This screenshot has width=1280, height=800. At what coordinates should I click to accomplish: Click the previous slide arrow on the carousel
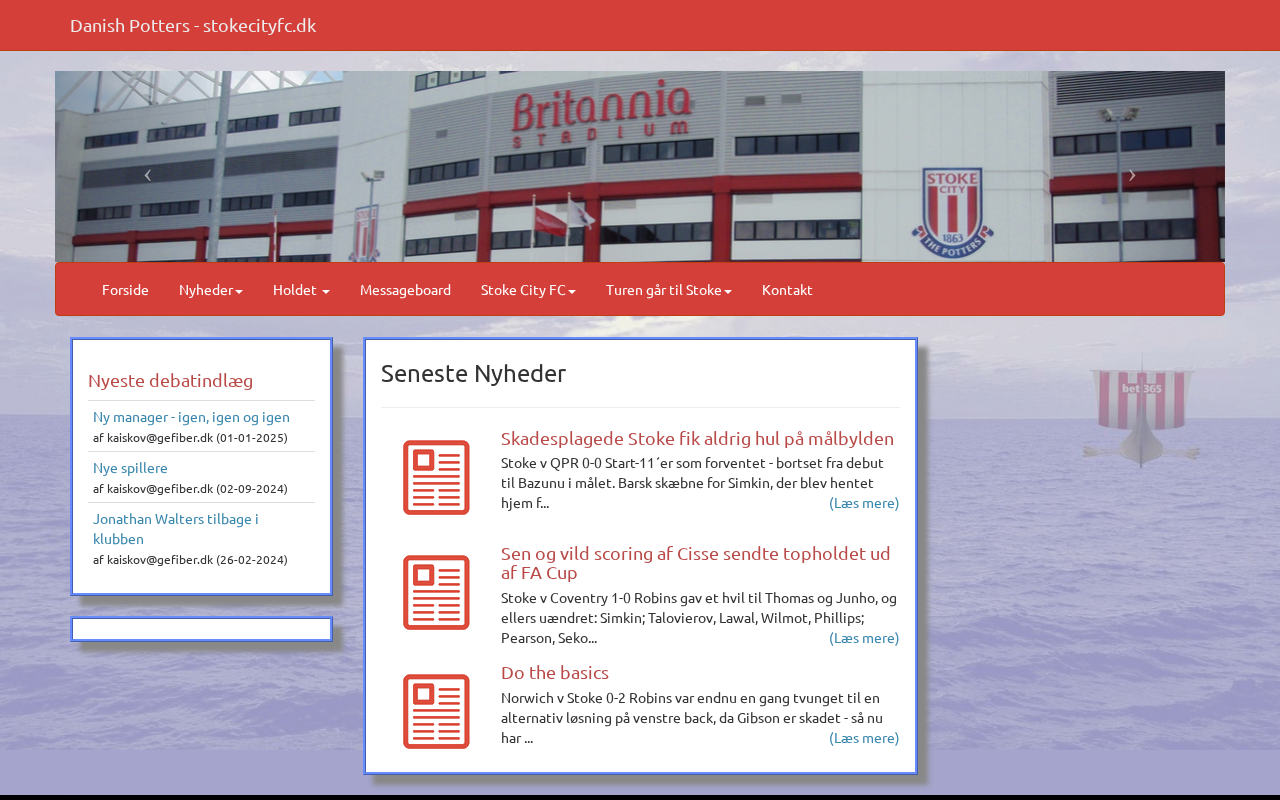coord(148,175)
